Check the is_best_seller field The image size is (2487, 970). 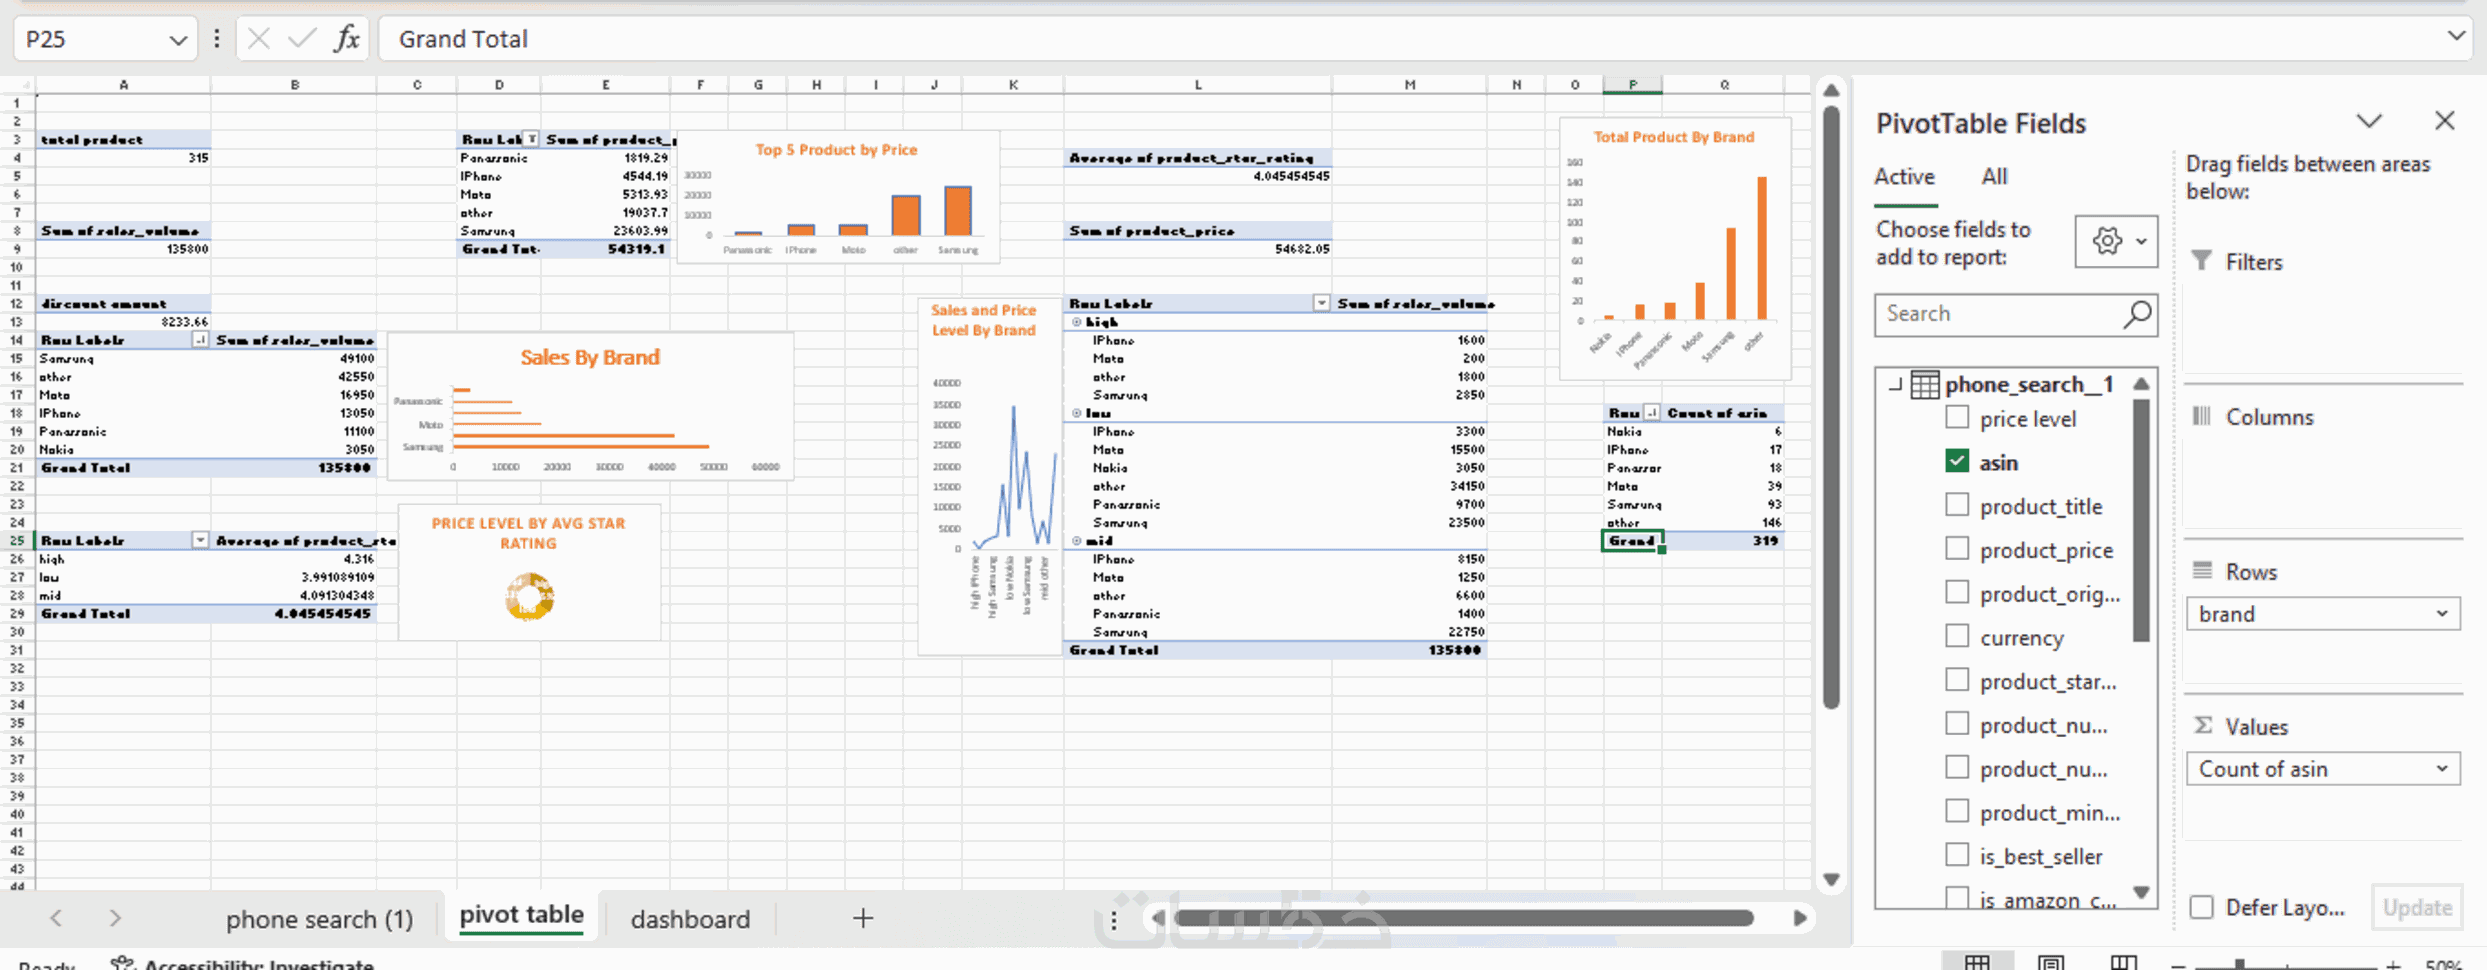[1957, 855]
